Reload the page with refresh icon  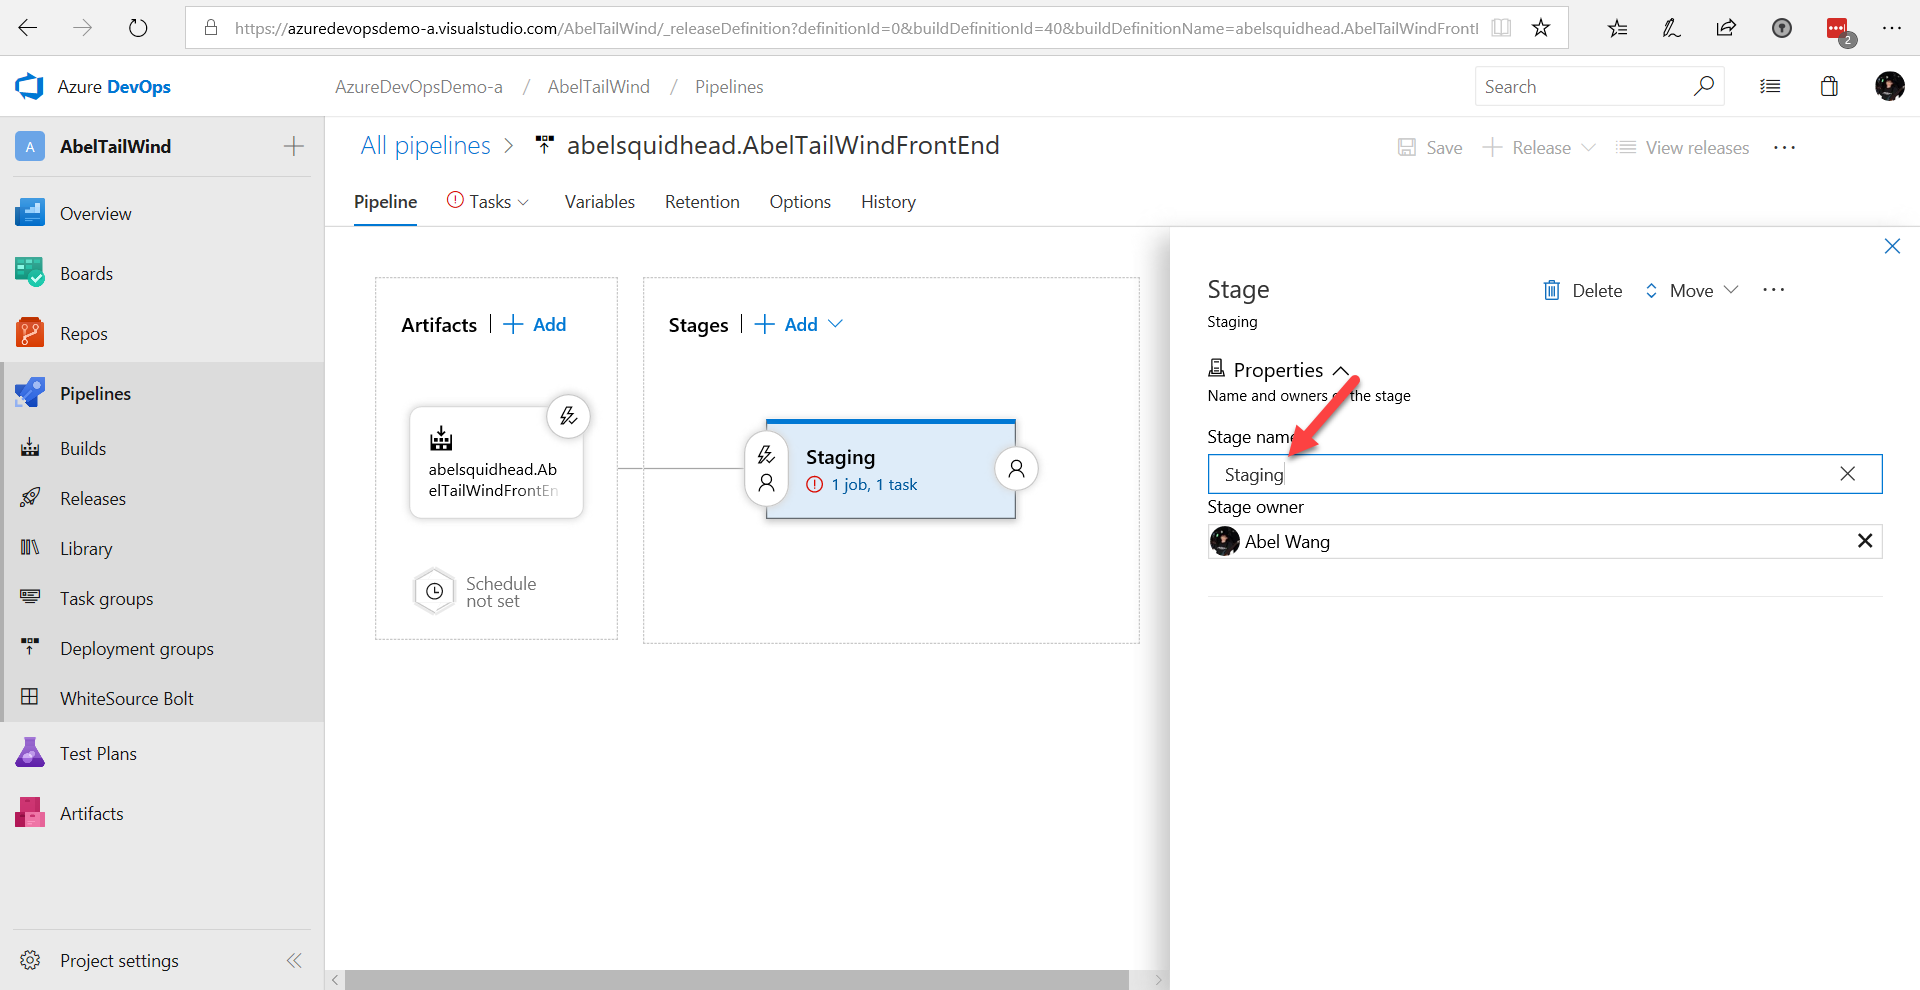(138, 28)
